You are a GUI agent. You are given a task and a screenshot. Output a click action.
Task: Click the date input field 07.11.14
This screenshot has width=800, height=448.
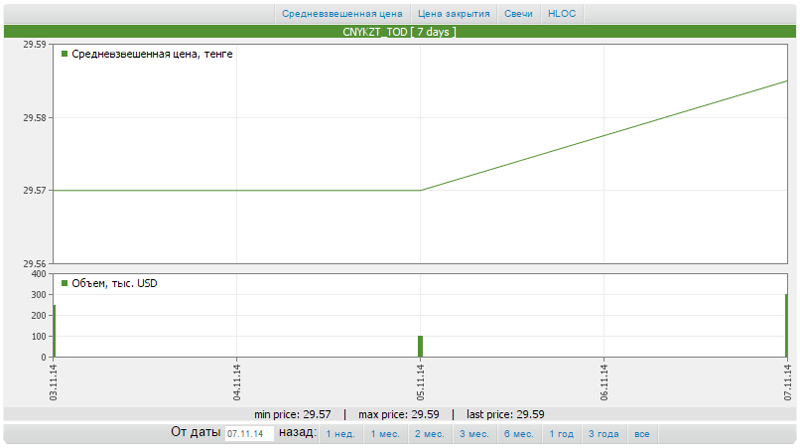[249, 434]
